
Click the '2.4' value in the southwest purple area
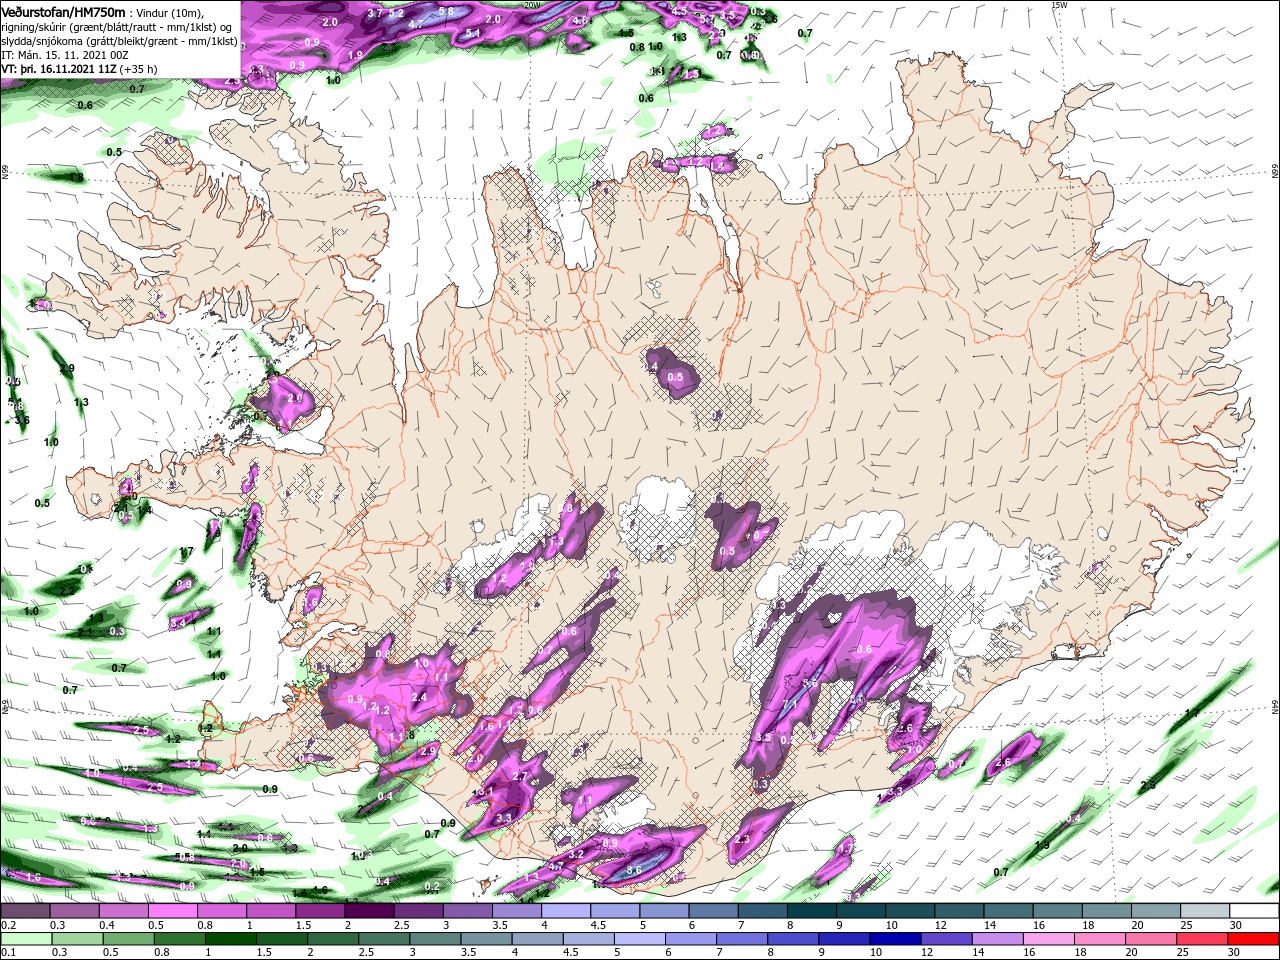click(419, 697)
